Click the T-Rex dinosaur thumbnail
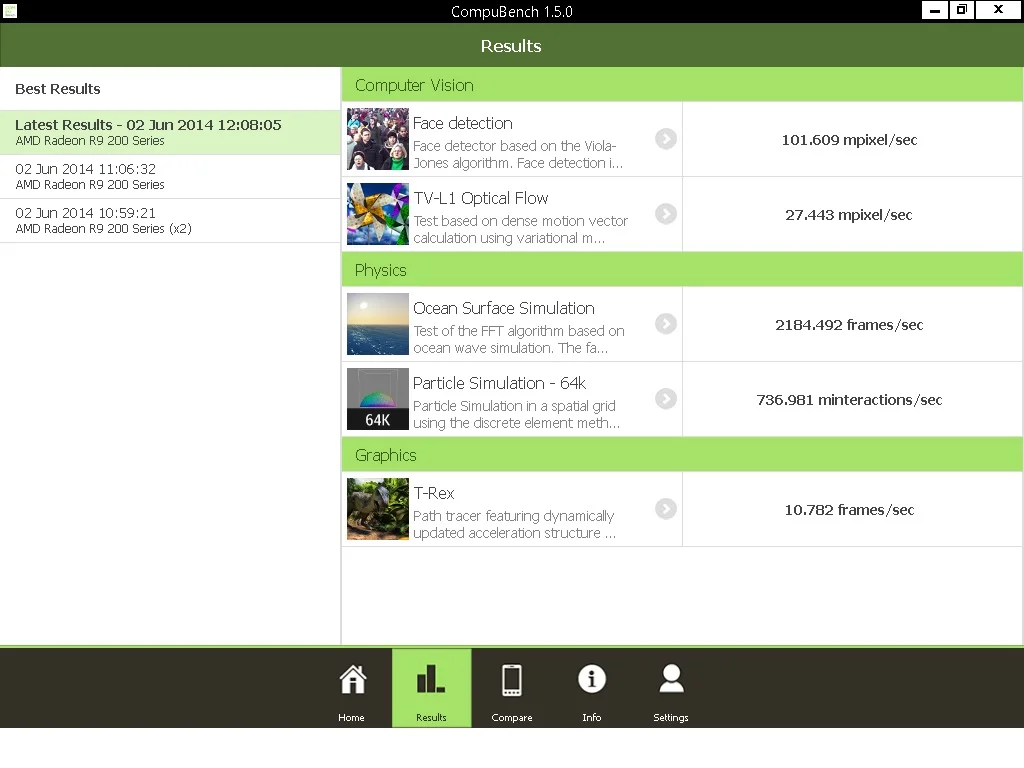The width and height of the screenshot is (1024, 768). pos(377,509)
